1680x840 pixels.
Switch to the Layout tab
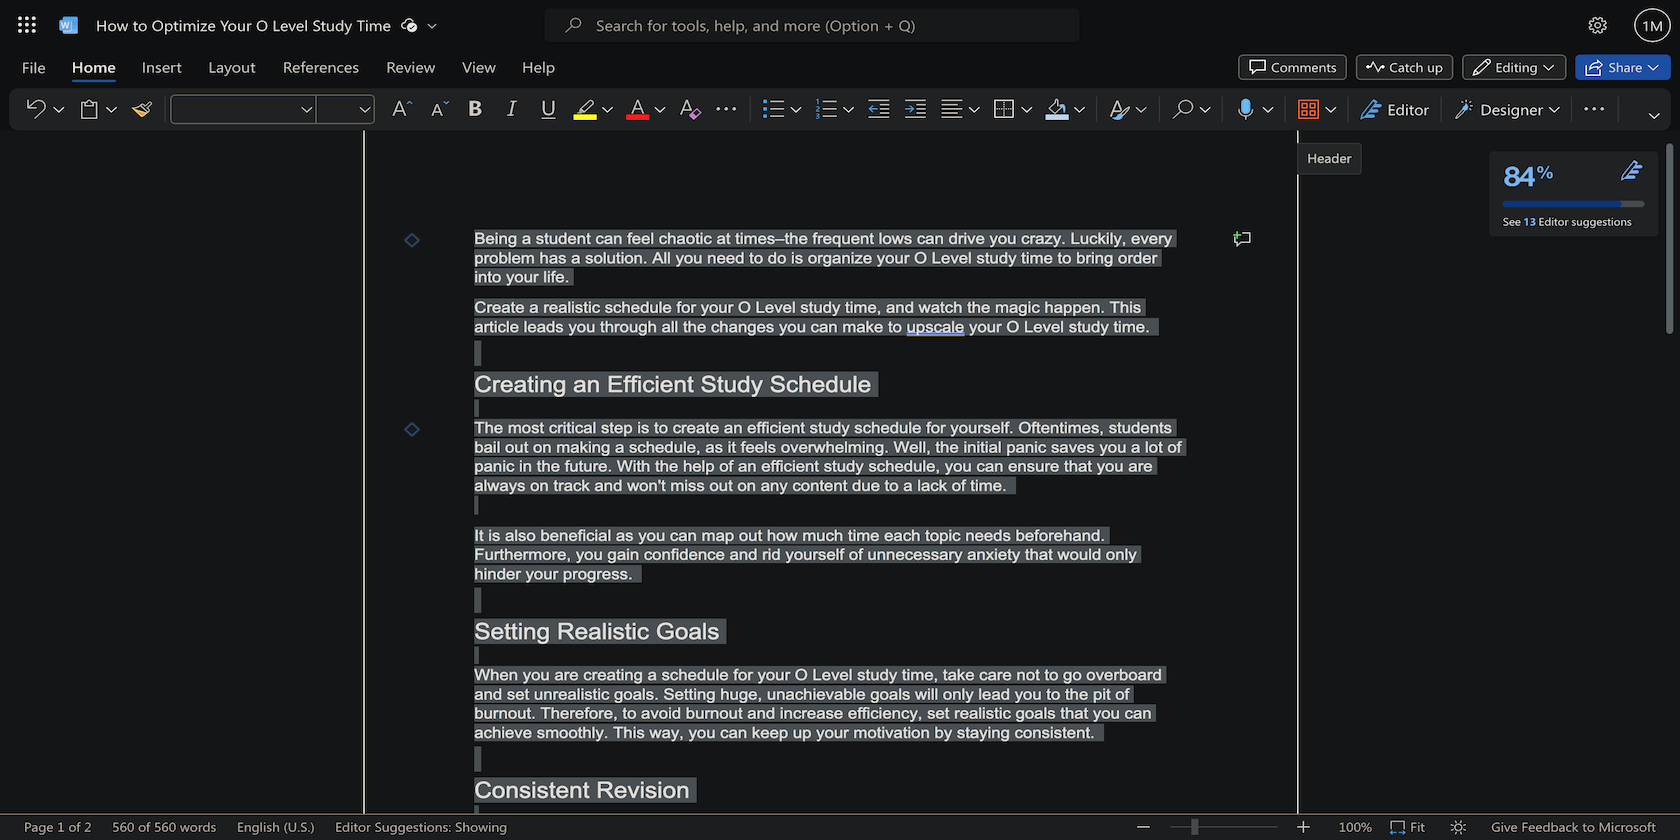click(x=232, y=67)
